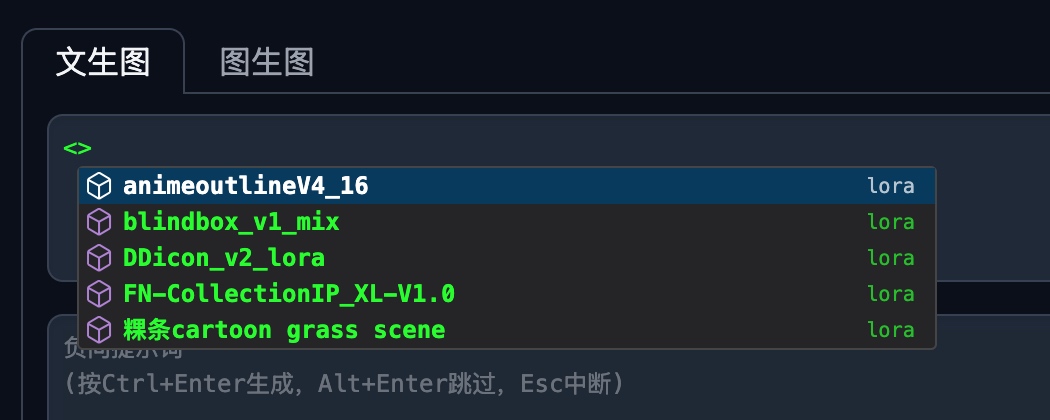1050x420 pixels.
Task: Select animeoutlineV4_16 from the suggestion list
Action: (x=246, y=186)
